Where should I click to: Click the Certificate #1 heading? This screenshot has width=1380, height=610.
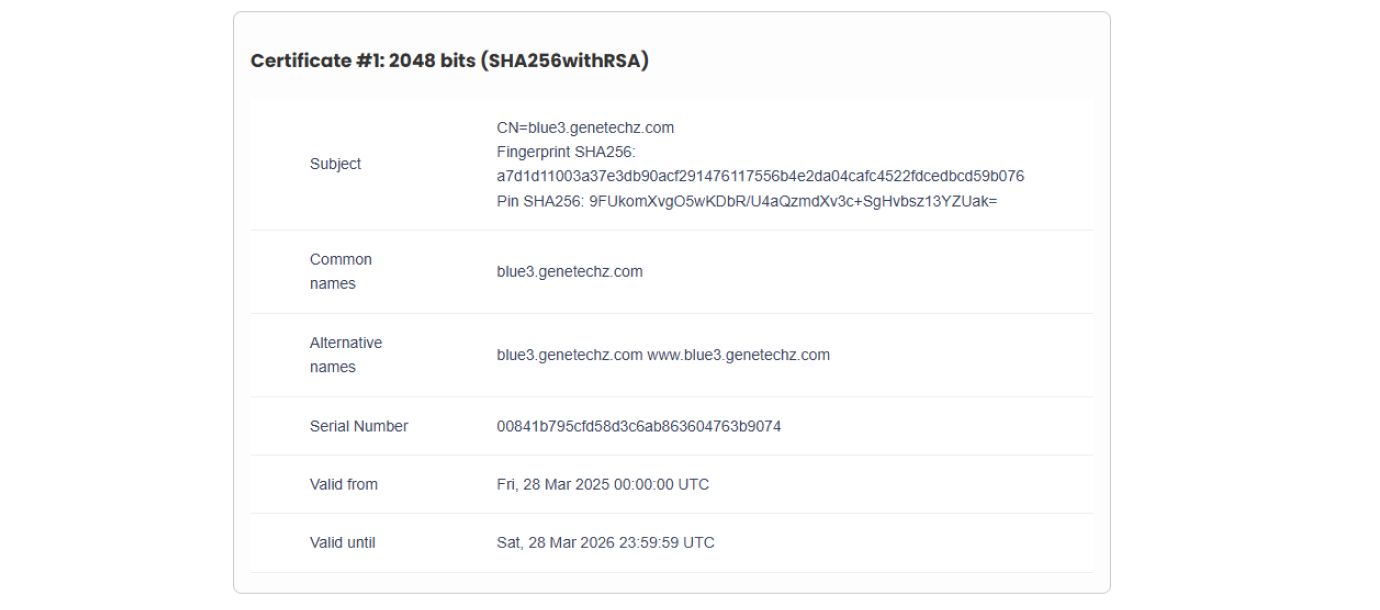click(450, 61)
